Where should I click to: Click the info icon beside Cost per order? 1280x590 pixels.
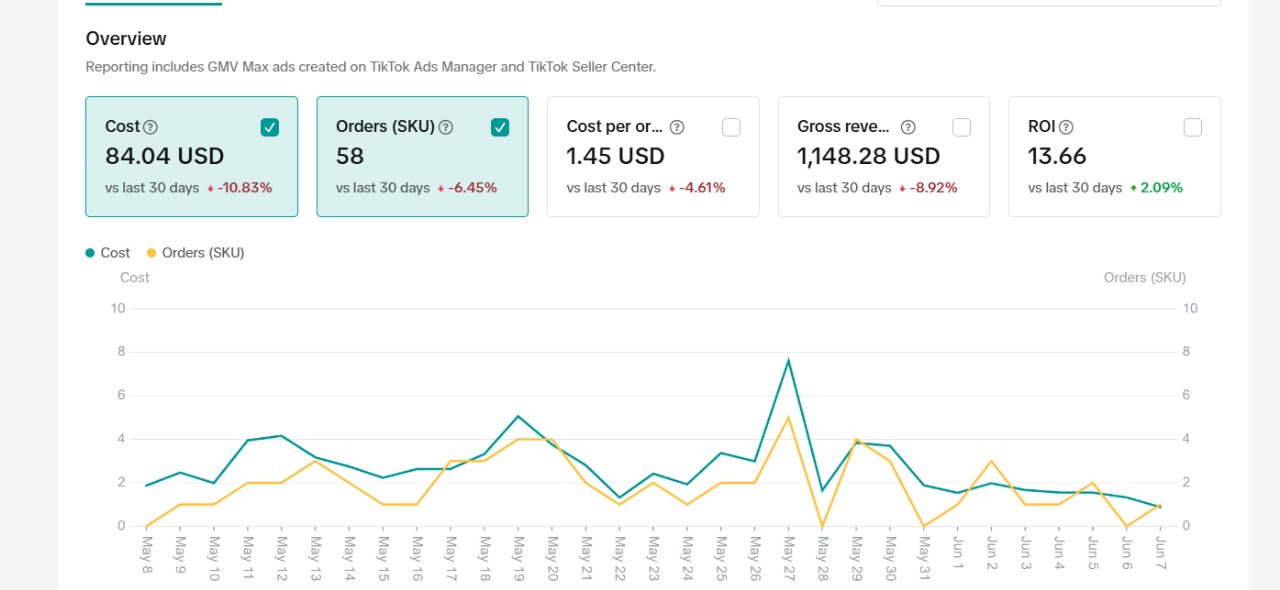(x=677, y=127)
